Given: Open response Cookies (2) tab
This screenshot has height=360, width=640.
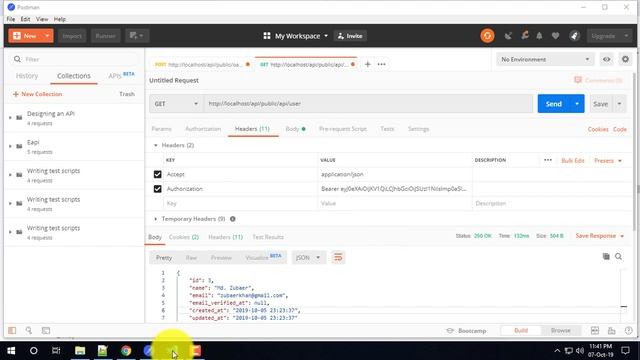Looking at the screenshot, I should coord(184,237).
